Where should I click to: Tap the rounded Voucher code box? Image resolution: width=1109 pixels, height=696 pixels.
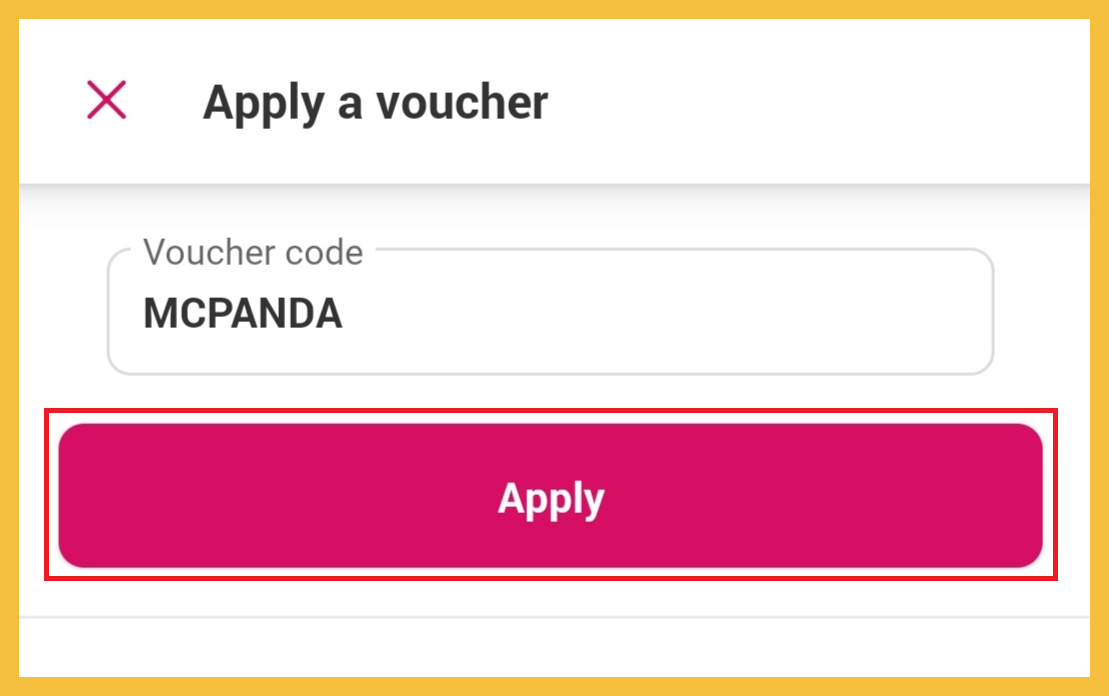point(550,314)
